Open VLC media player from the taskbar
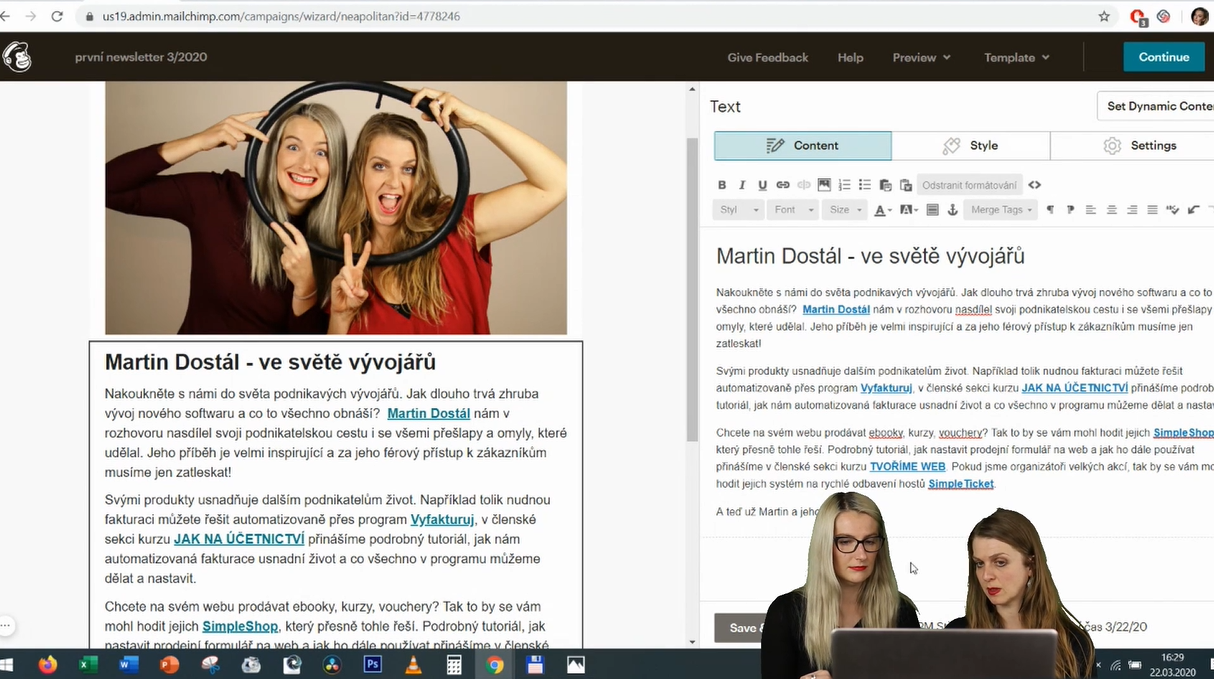1215x680 pixels. pos(413,664)
